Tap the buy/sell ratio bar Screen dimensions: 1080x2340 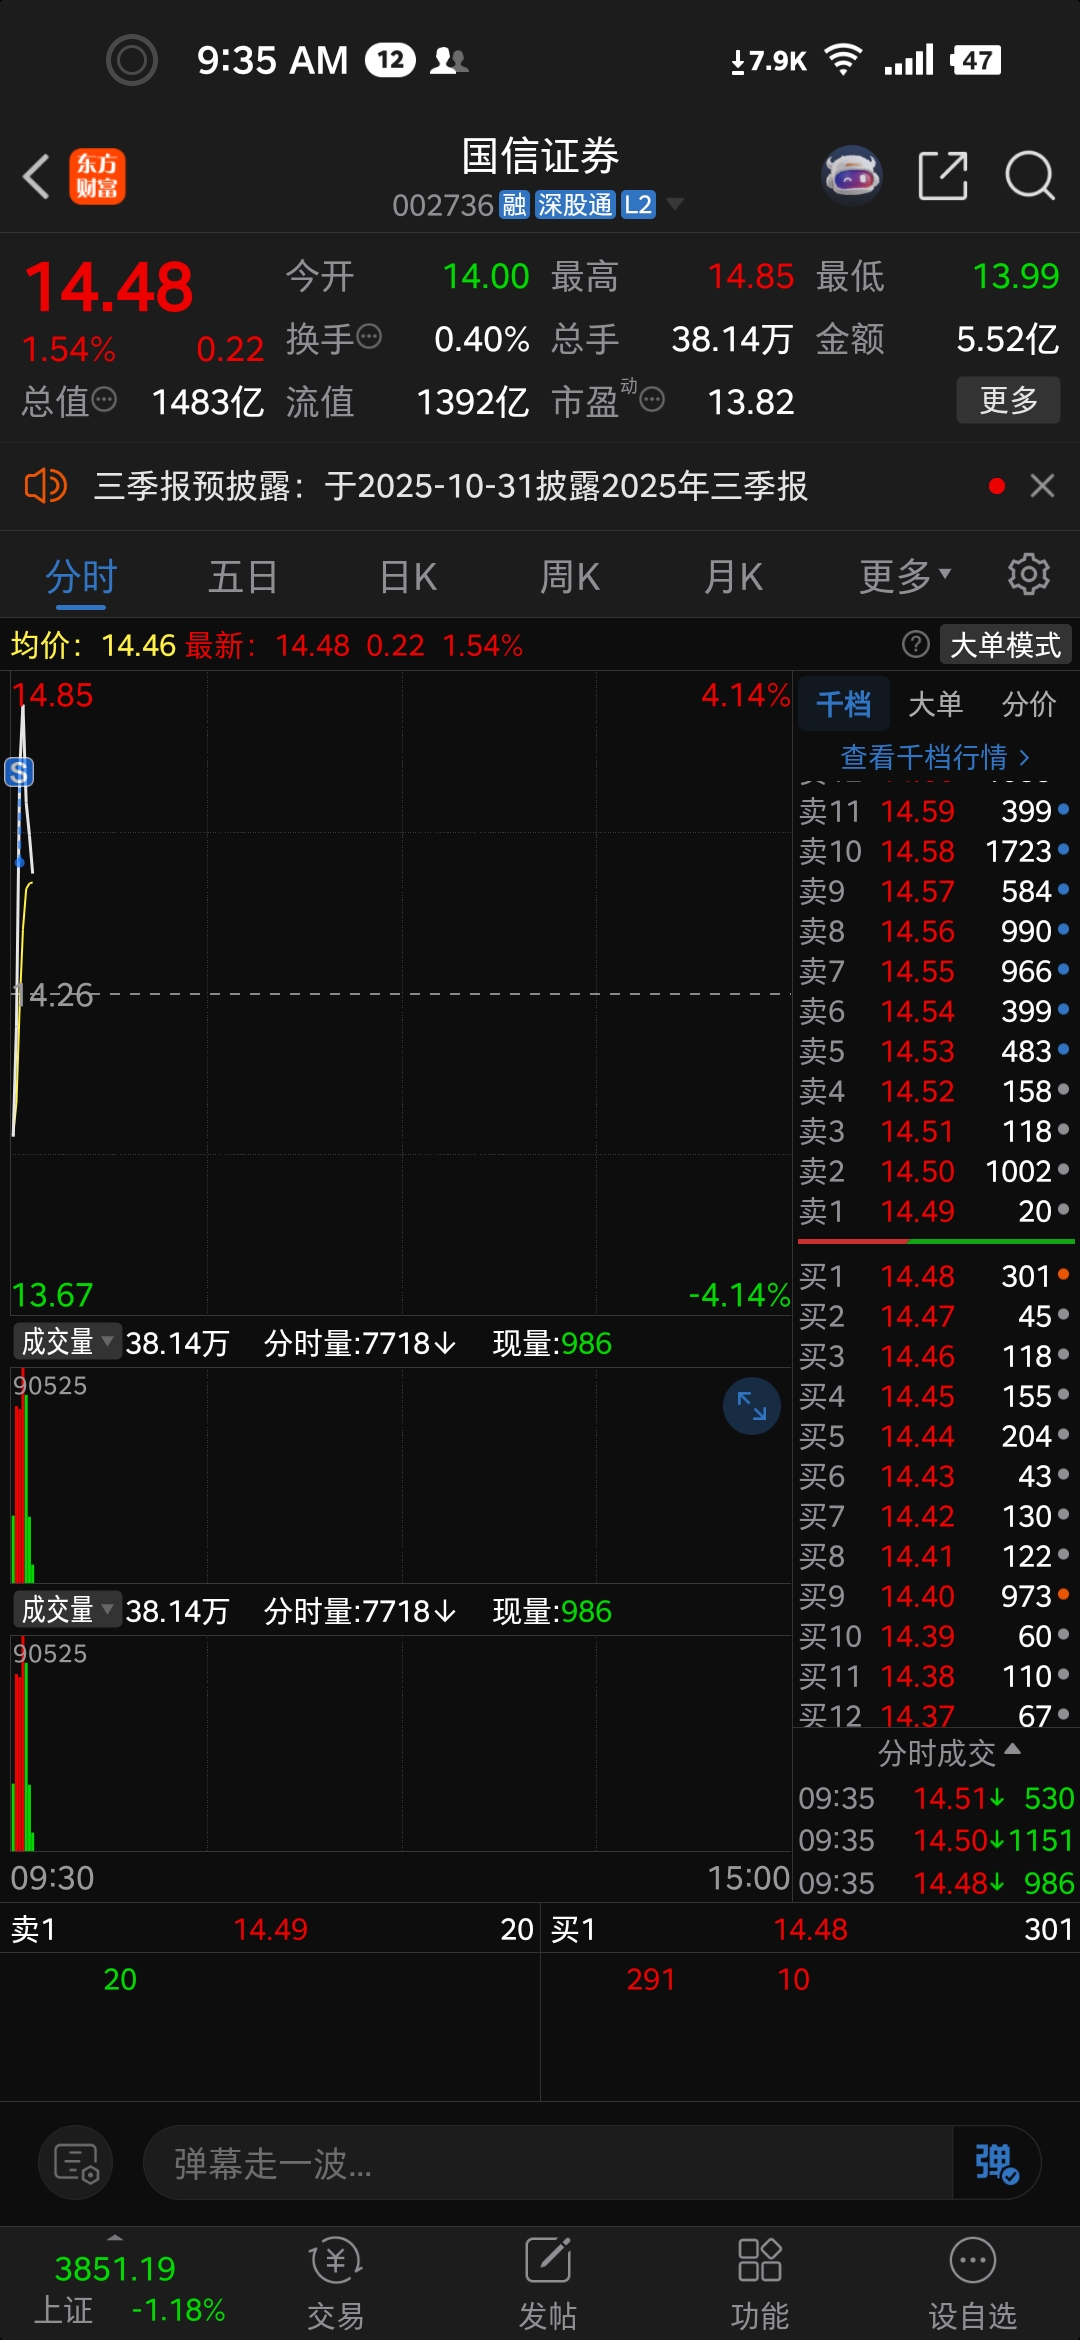936,1241
